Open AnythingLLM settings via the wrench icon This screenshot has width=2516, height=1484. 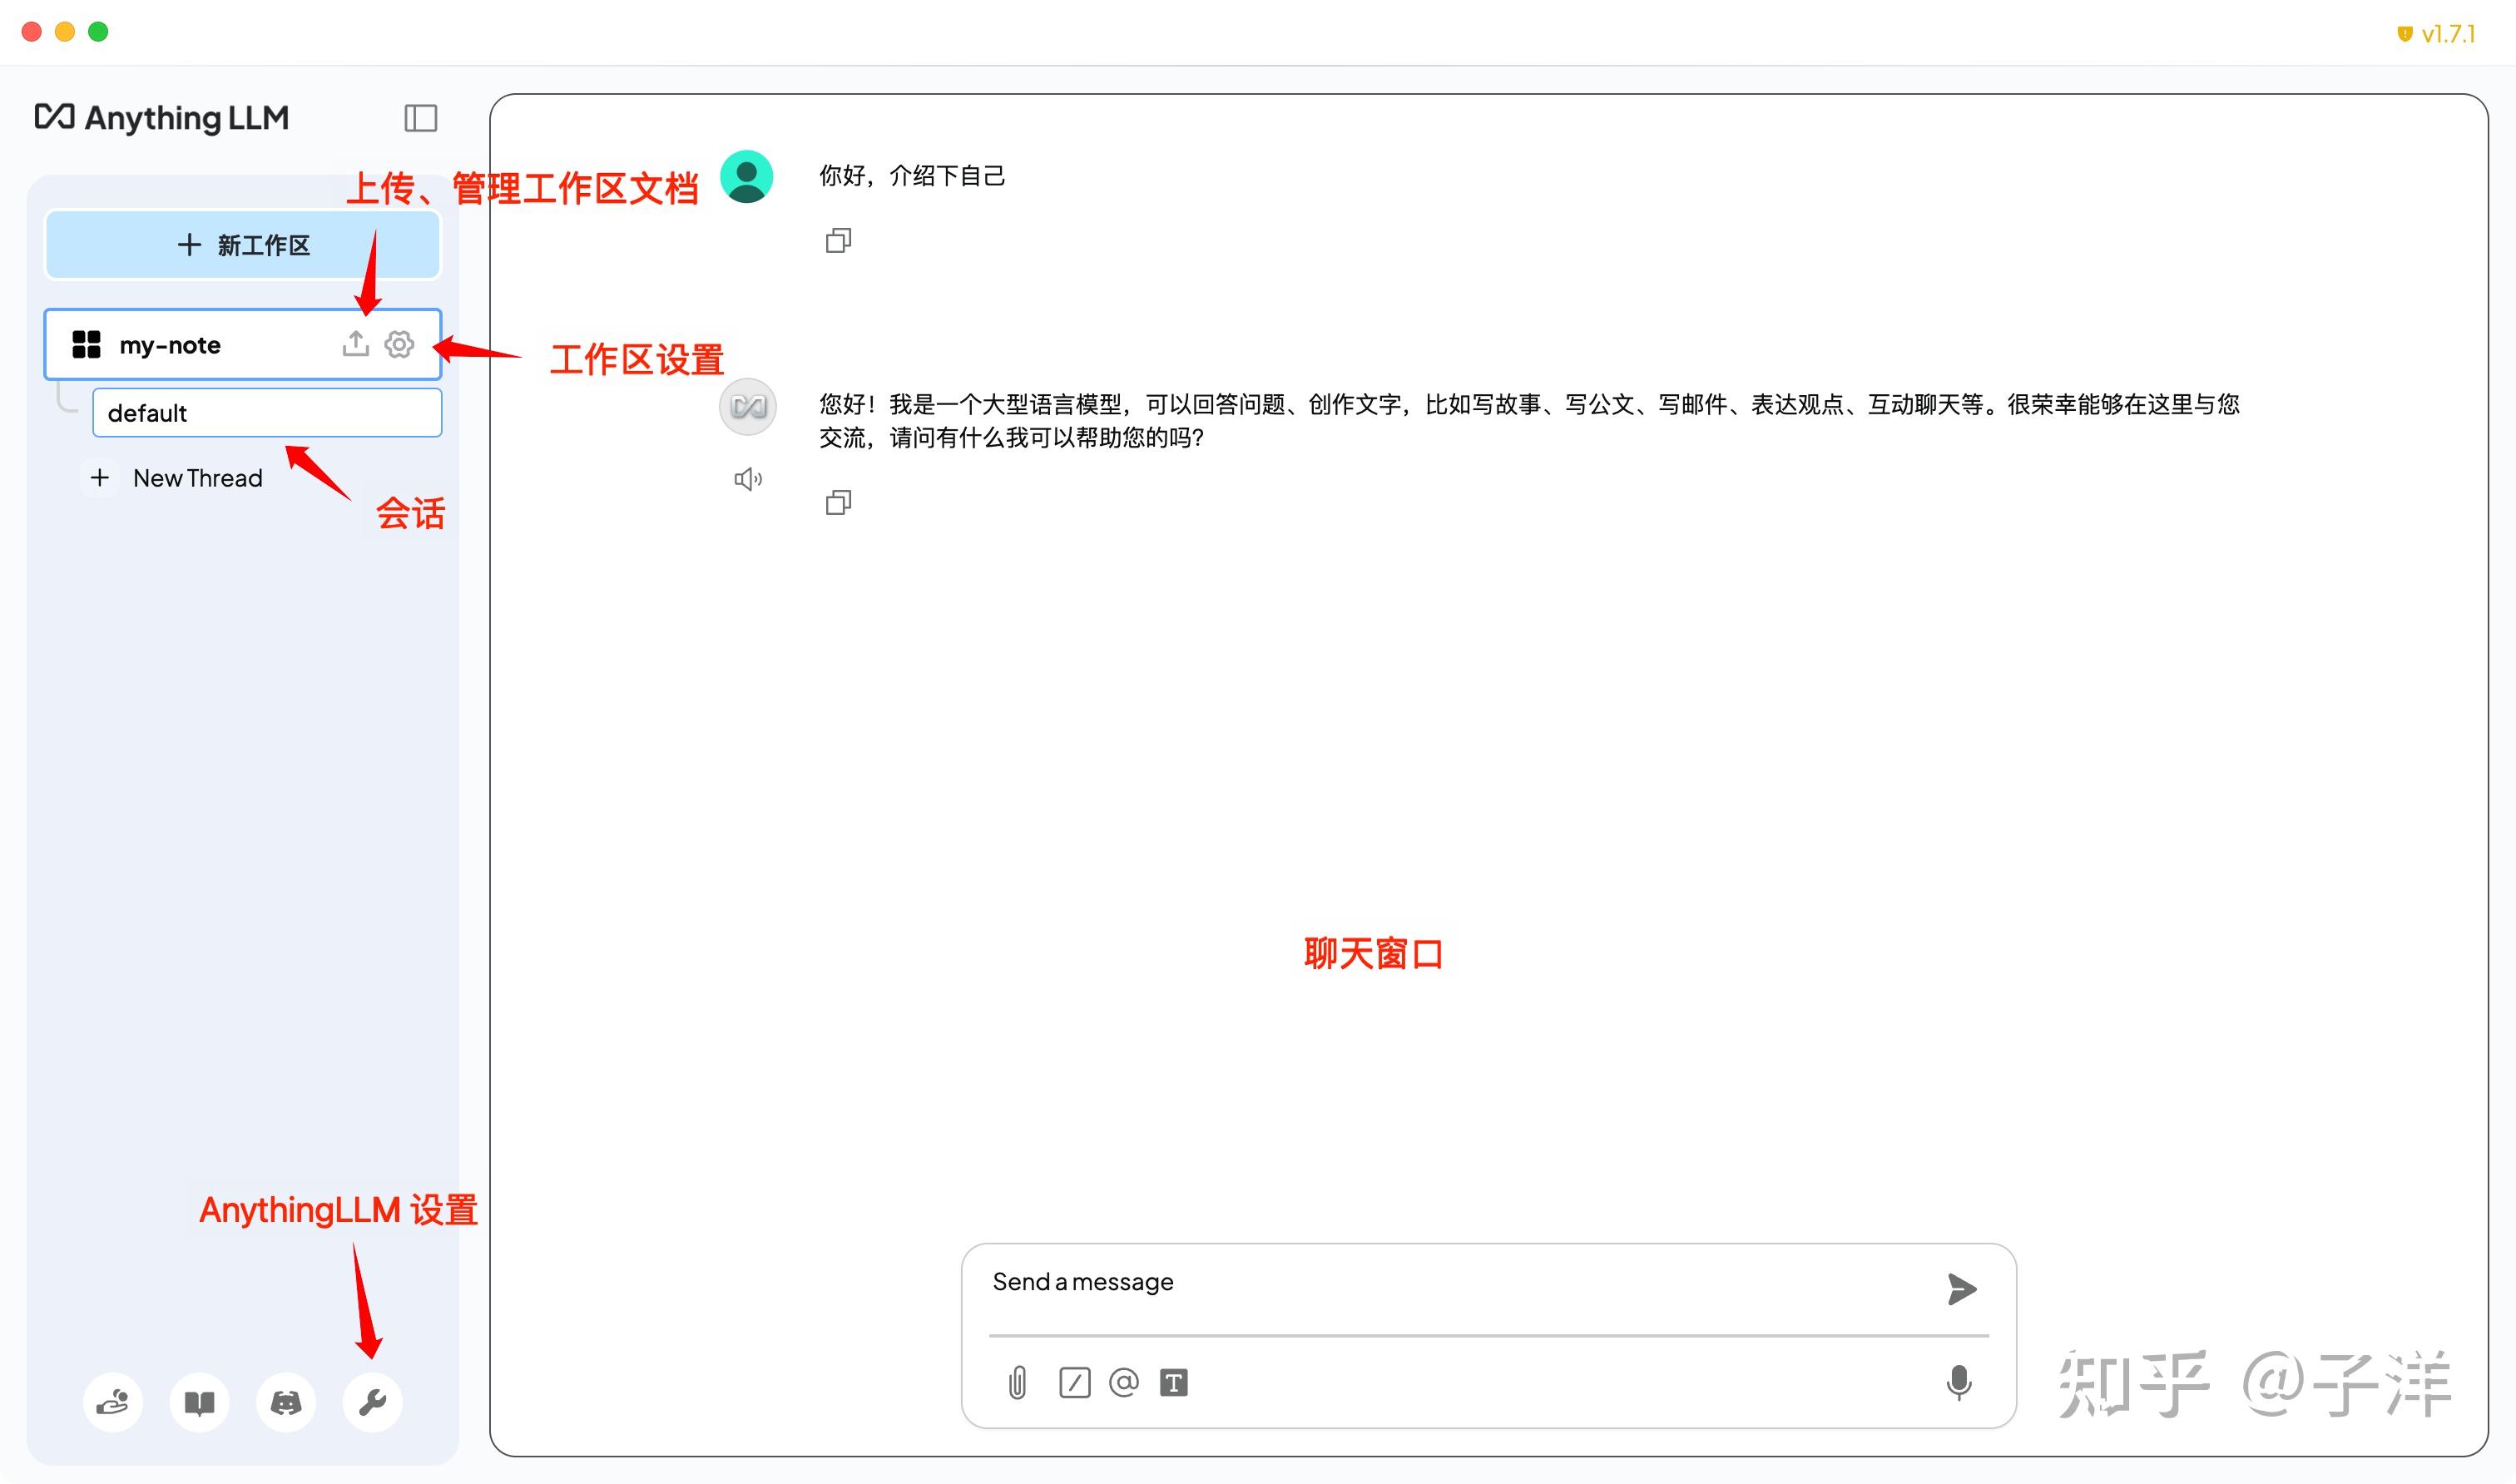[x=372, y=1402]
